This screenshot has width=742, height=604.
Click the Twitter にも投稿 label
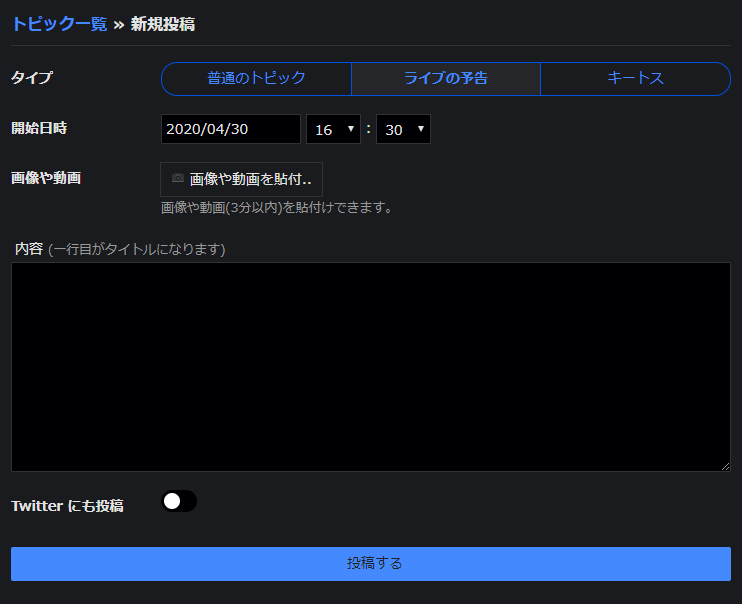(67, 506)
